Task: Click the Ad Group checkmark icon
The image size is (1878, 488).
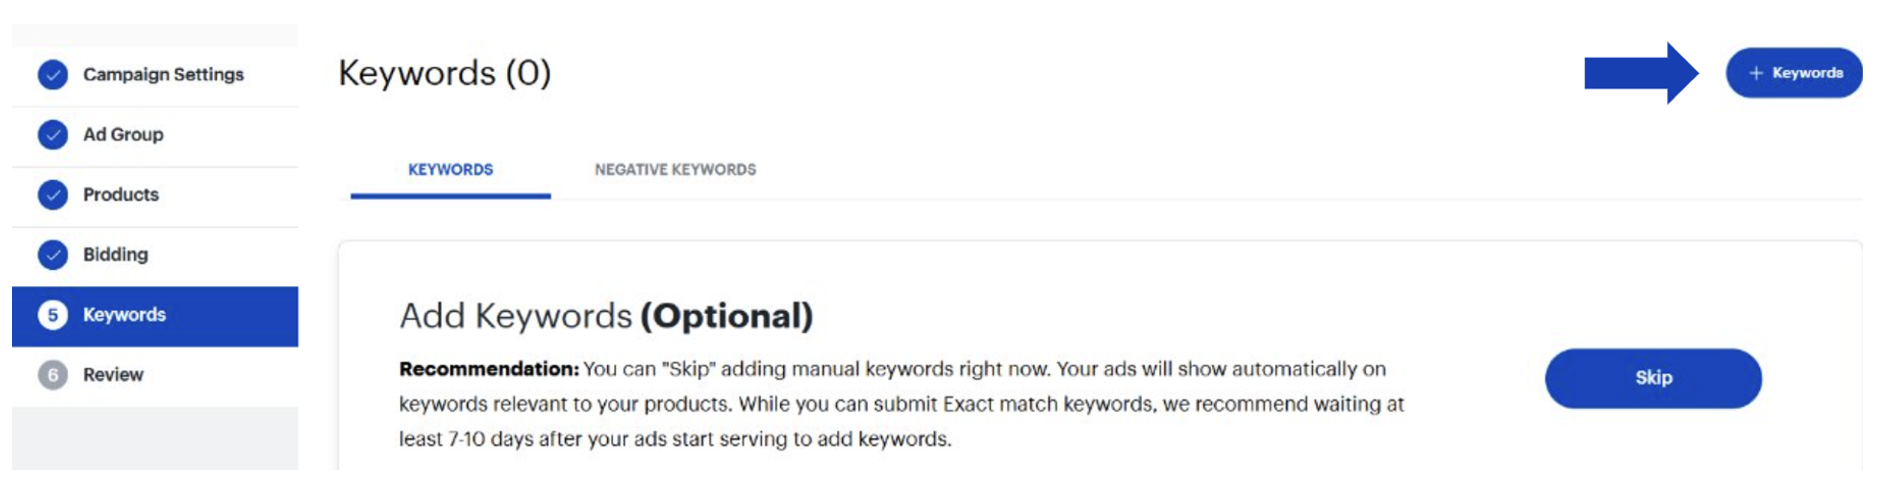Action: point(53,135)
